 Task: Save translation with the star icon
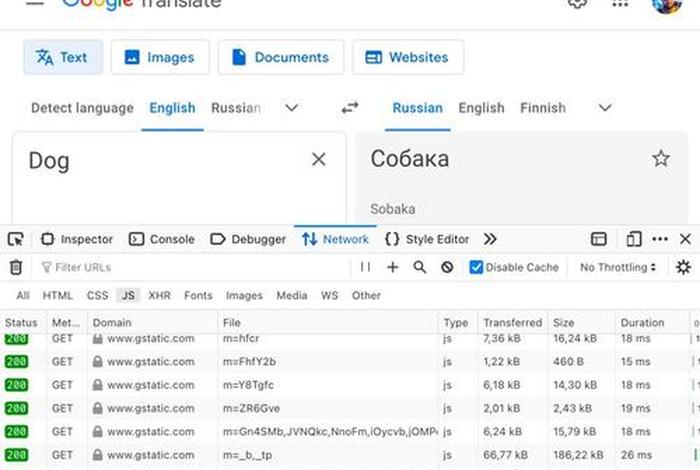pyautogui.click(x=661, y=158)
